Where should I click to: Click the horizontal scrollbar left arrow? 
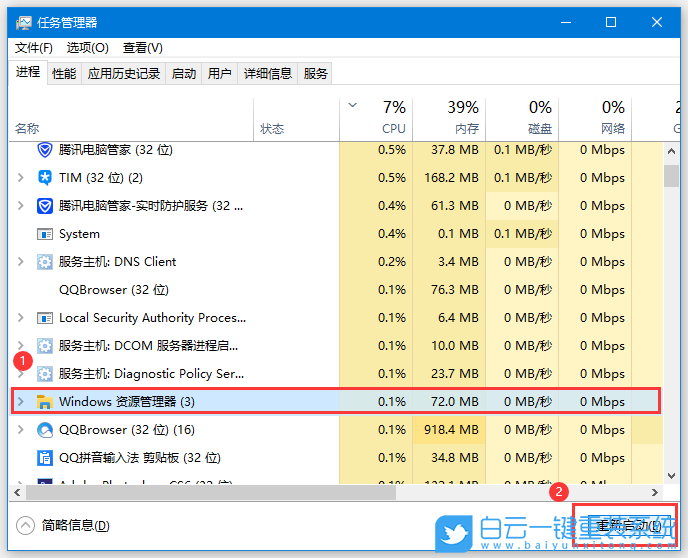pyautogui.click(x=17, y=492)
